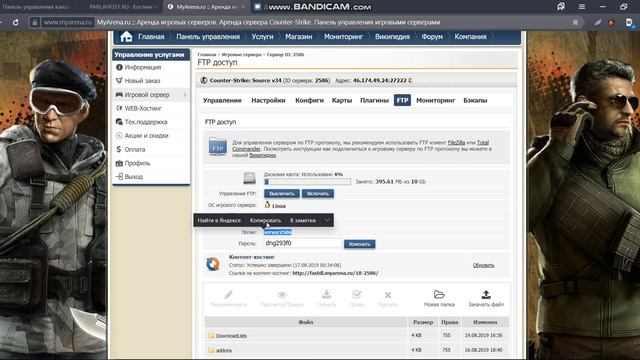Viewport: 640px width, 360px height.
Task: Click the Контент-хостинг refresh icon
Action: [x=213, y=264]
